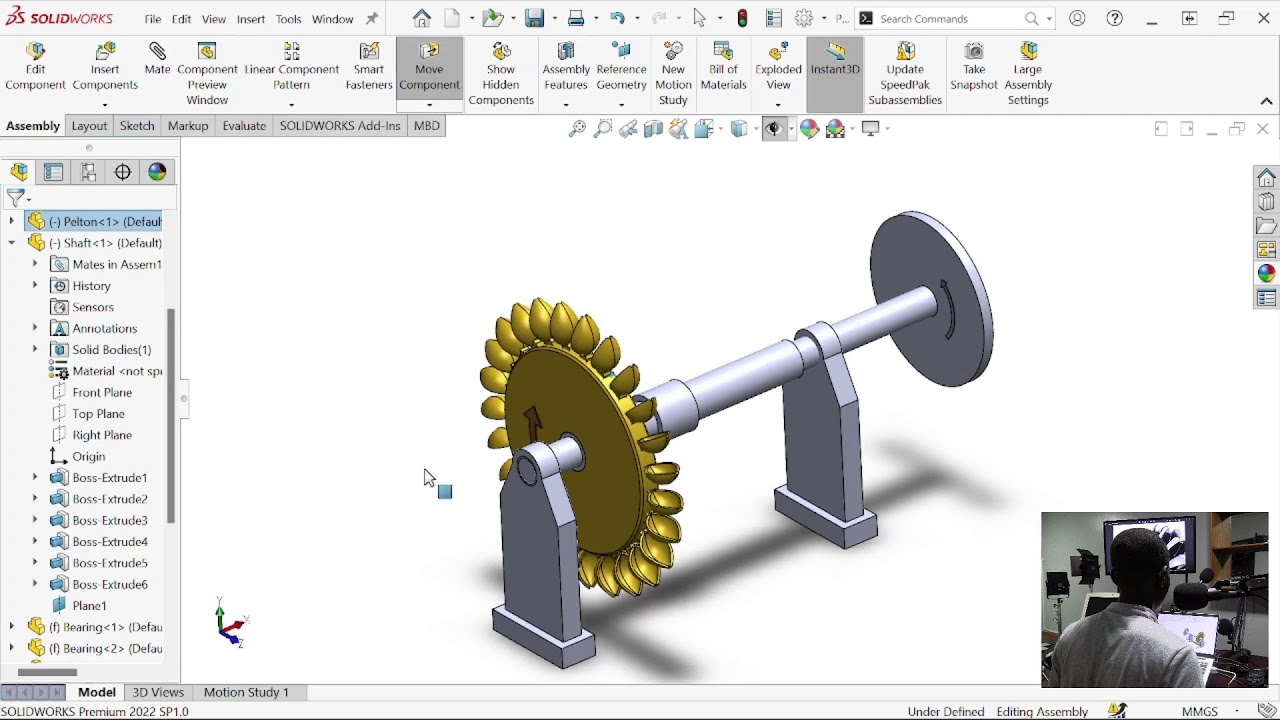The image size is (1280, 720).
Task: Activate the Move Component tool
Action: [429, 67]
